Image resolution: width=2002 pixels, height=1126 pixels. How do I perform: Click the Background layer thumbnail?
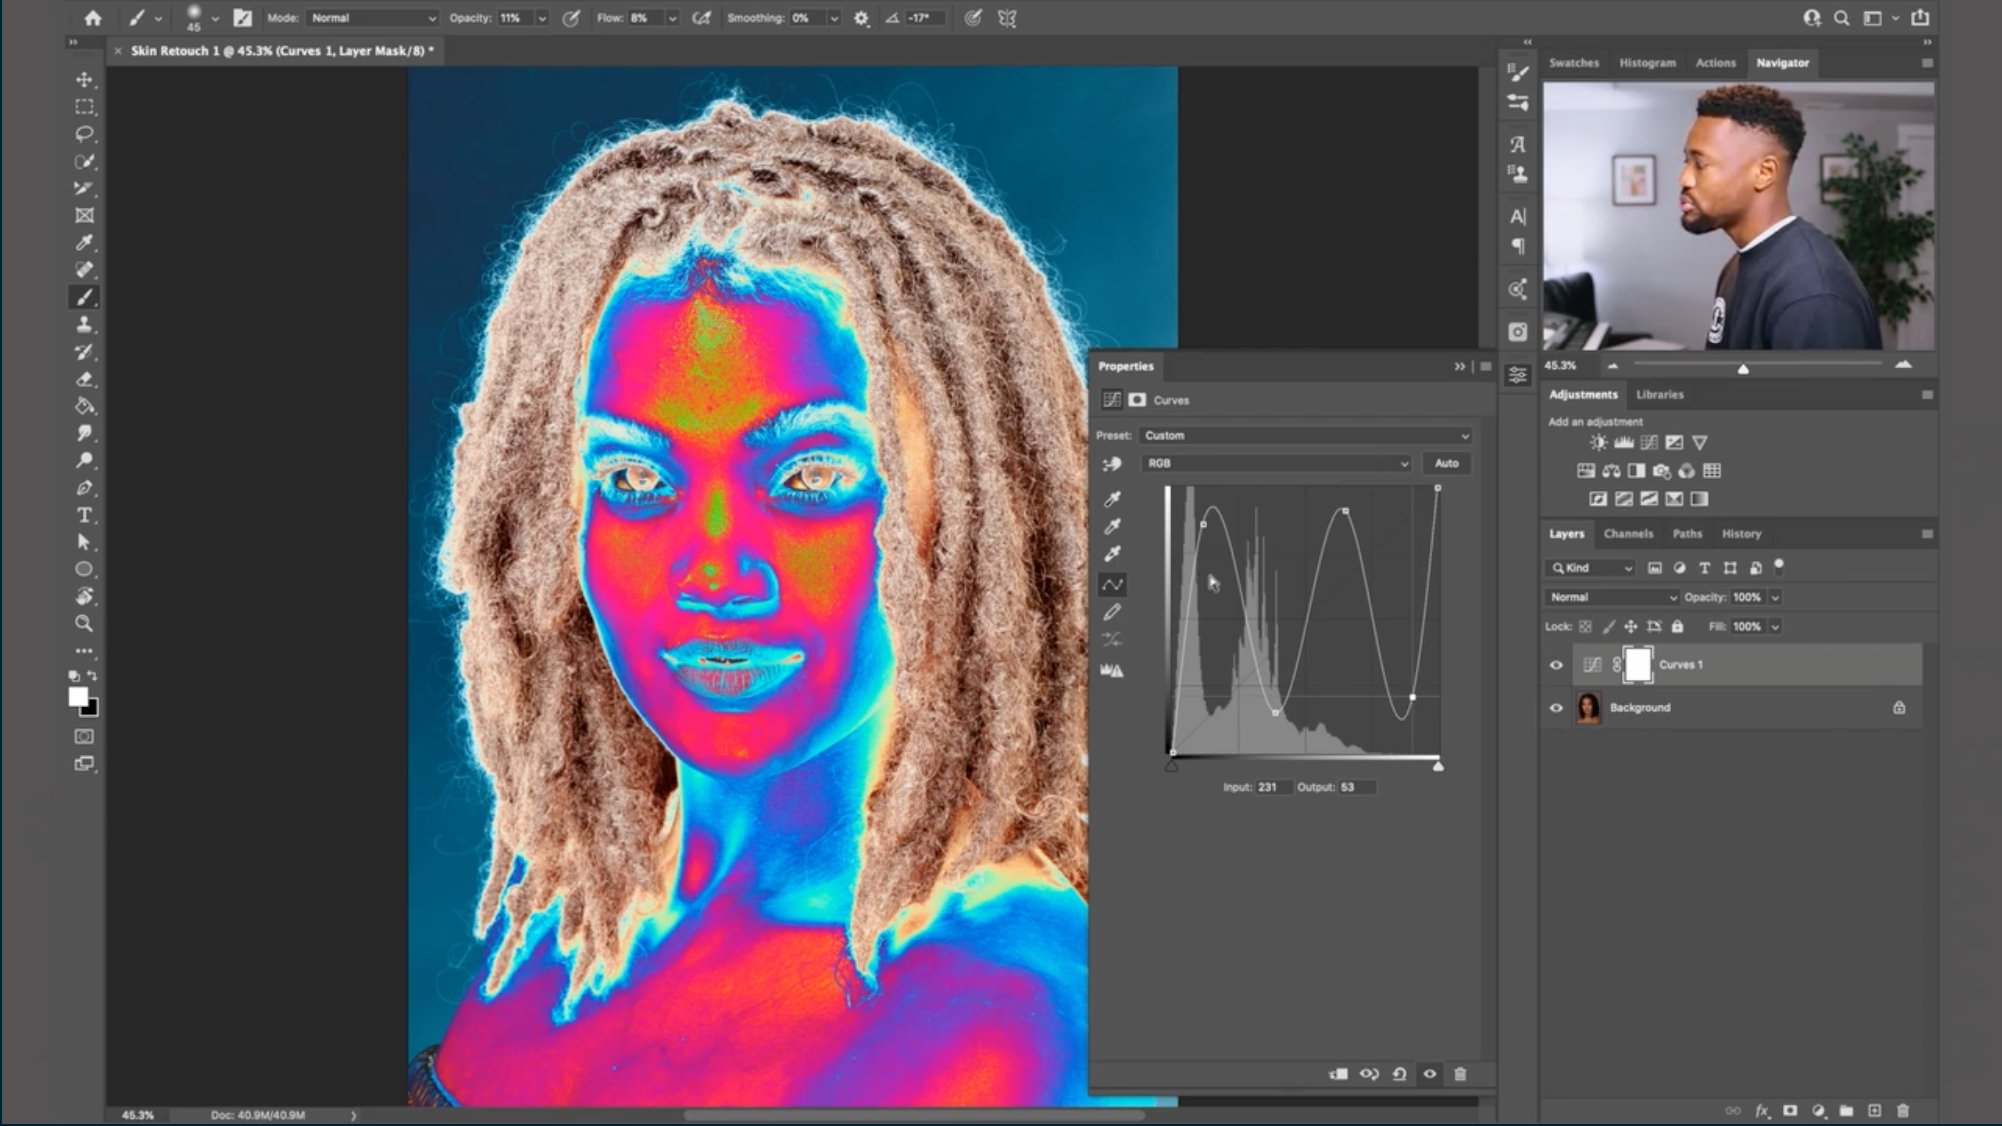pyautogui.click(x=1587, y=707)
